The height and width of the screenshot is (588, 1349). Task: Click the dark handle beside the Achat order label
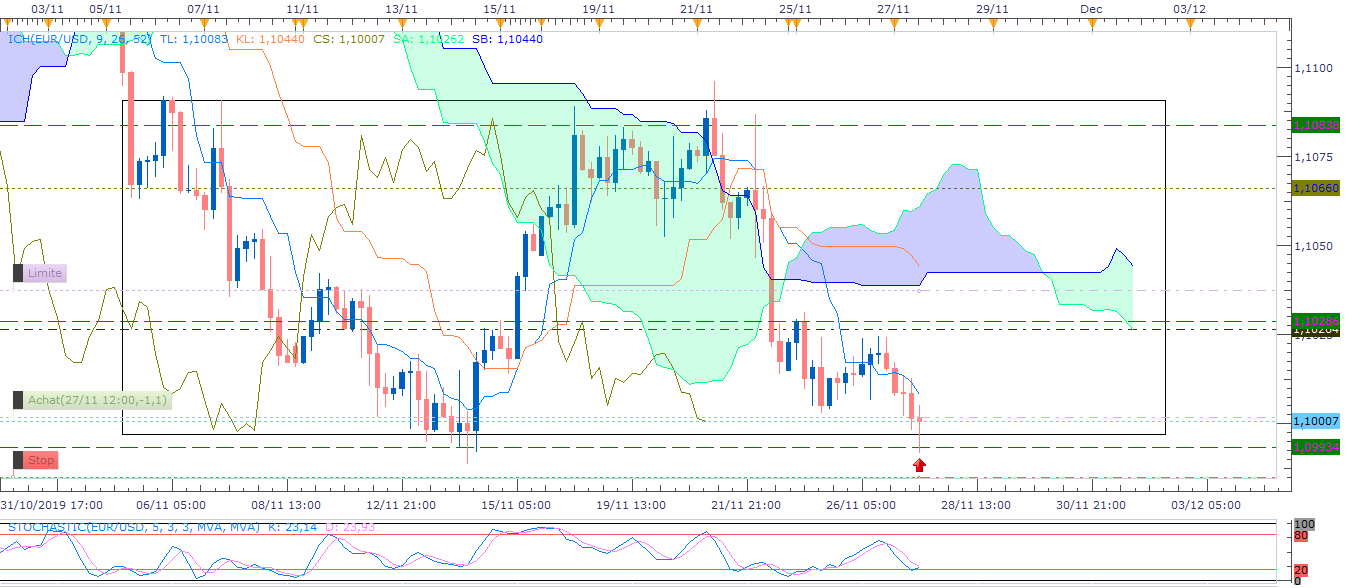pyautogui.click(x=18, y=400)
